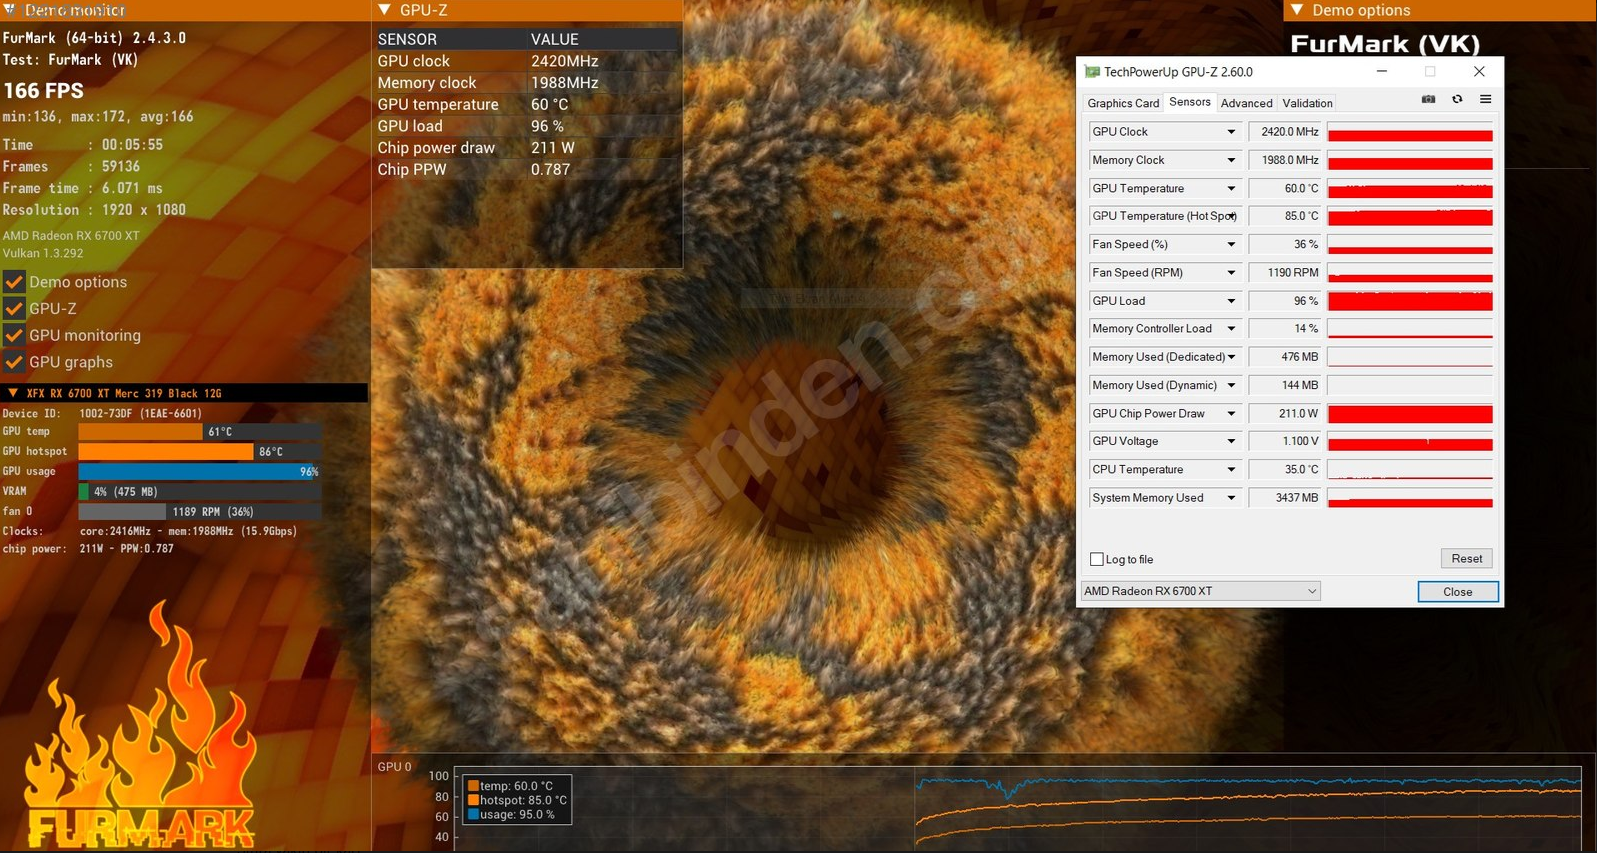The width and height of the screenshot is (1597, 853).
Task: Click the FurMark (VK) heading
Action: pos(1385,44)
